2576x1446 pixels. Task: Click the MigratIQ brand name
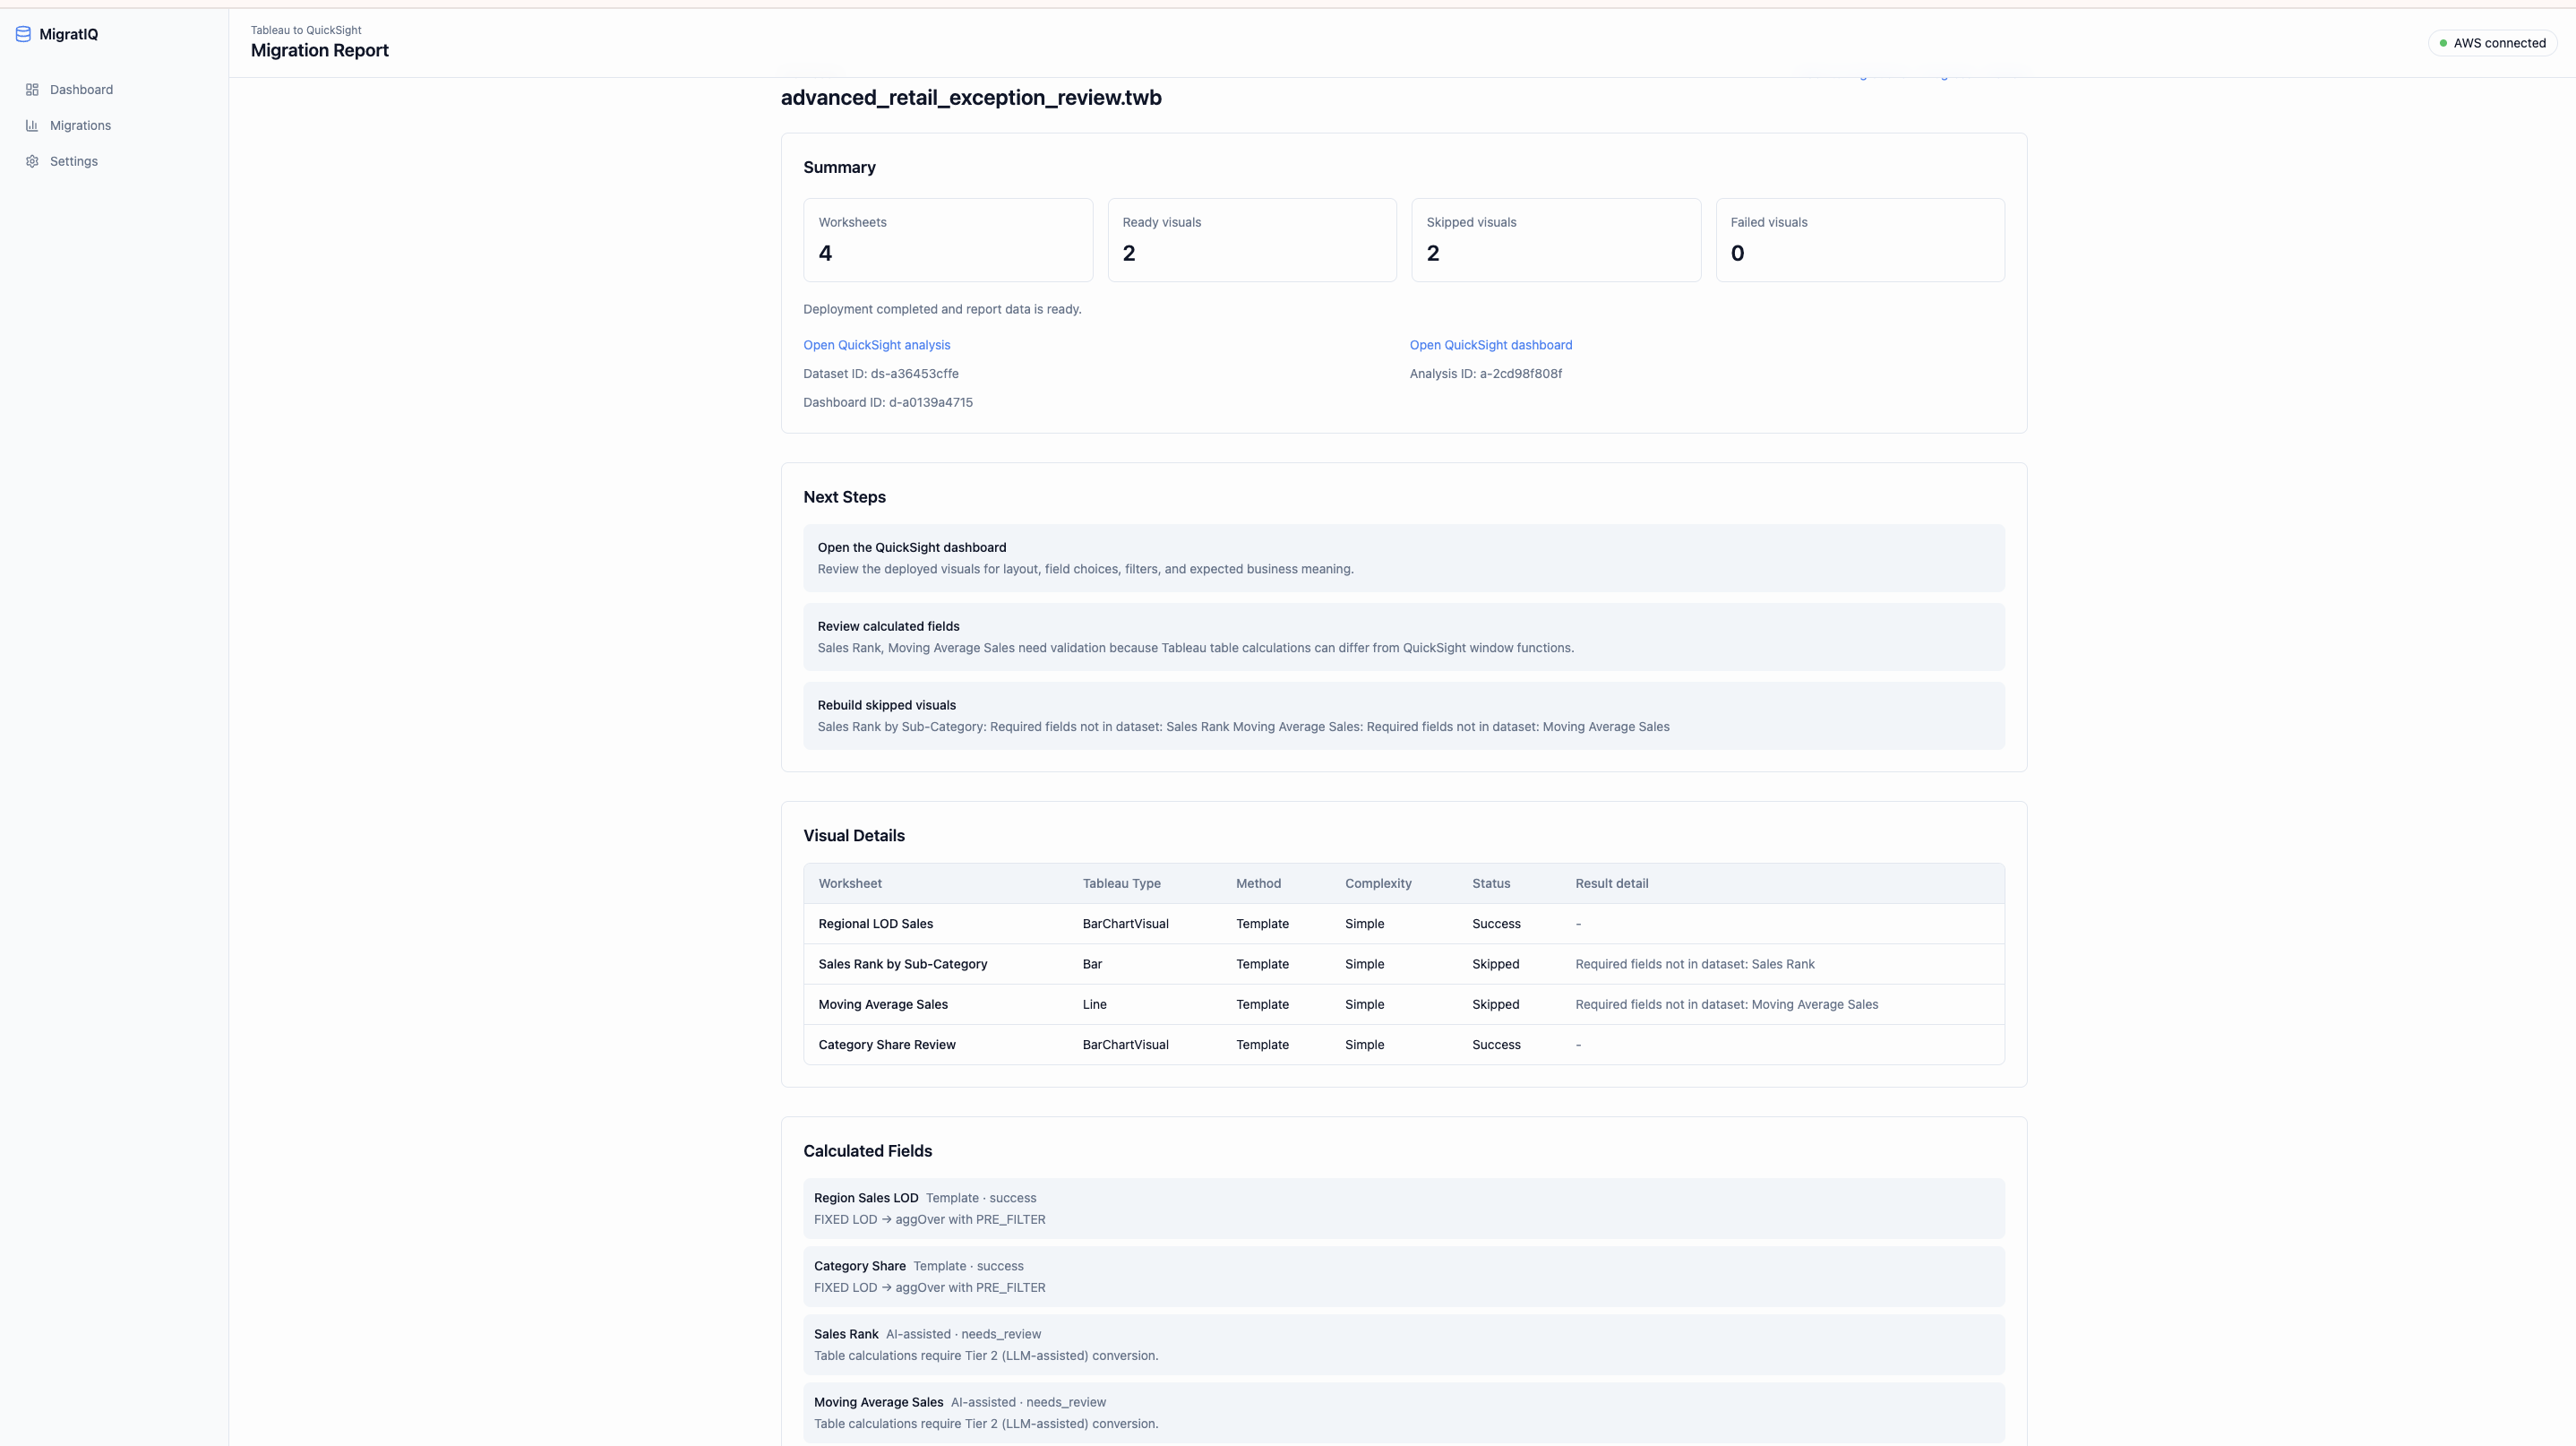[x=69, y=34]
